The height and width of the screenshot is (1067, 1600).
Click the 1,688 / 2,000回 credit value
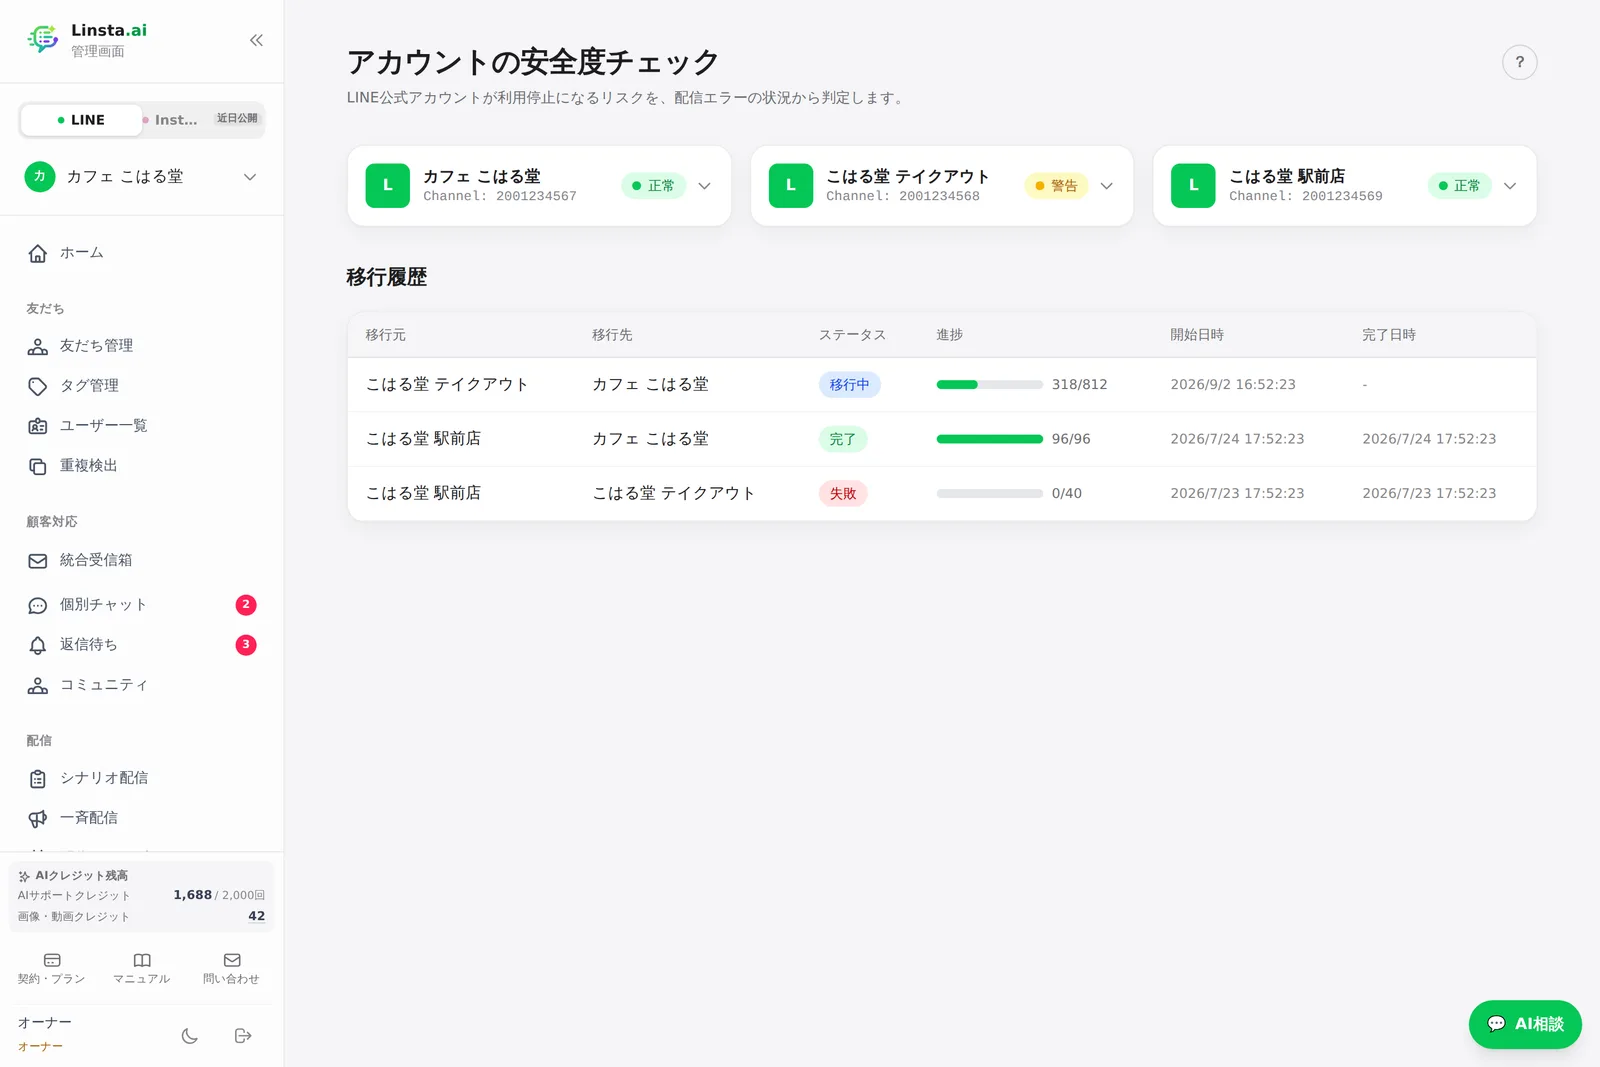pyautogui.click(x=219, y=895)
